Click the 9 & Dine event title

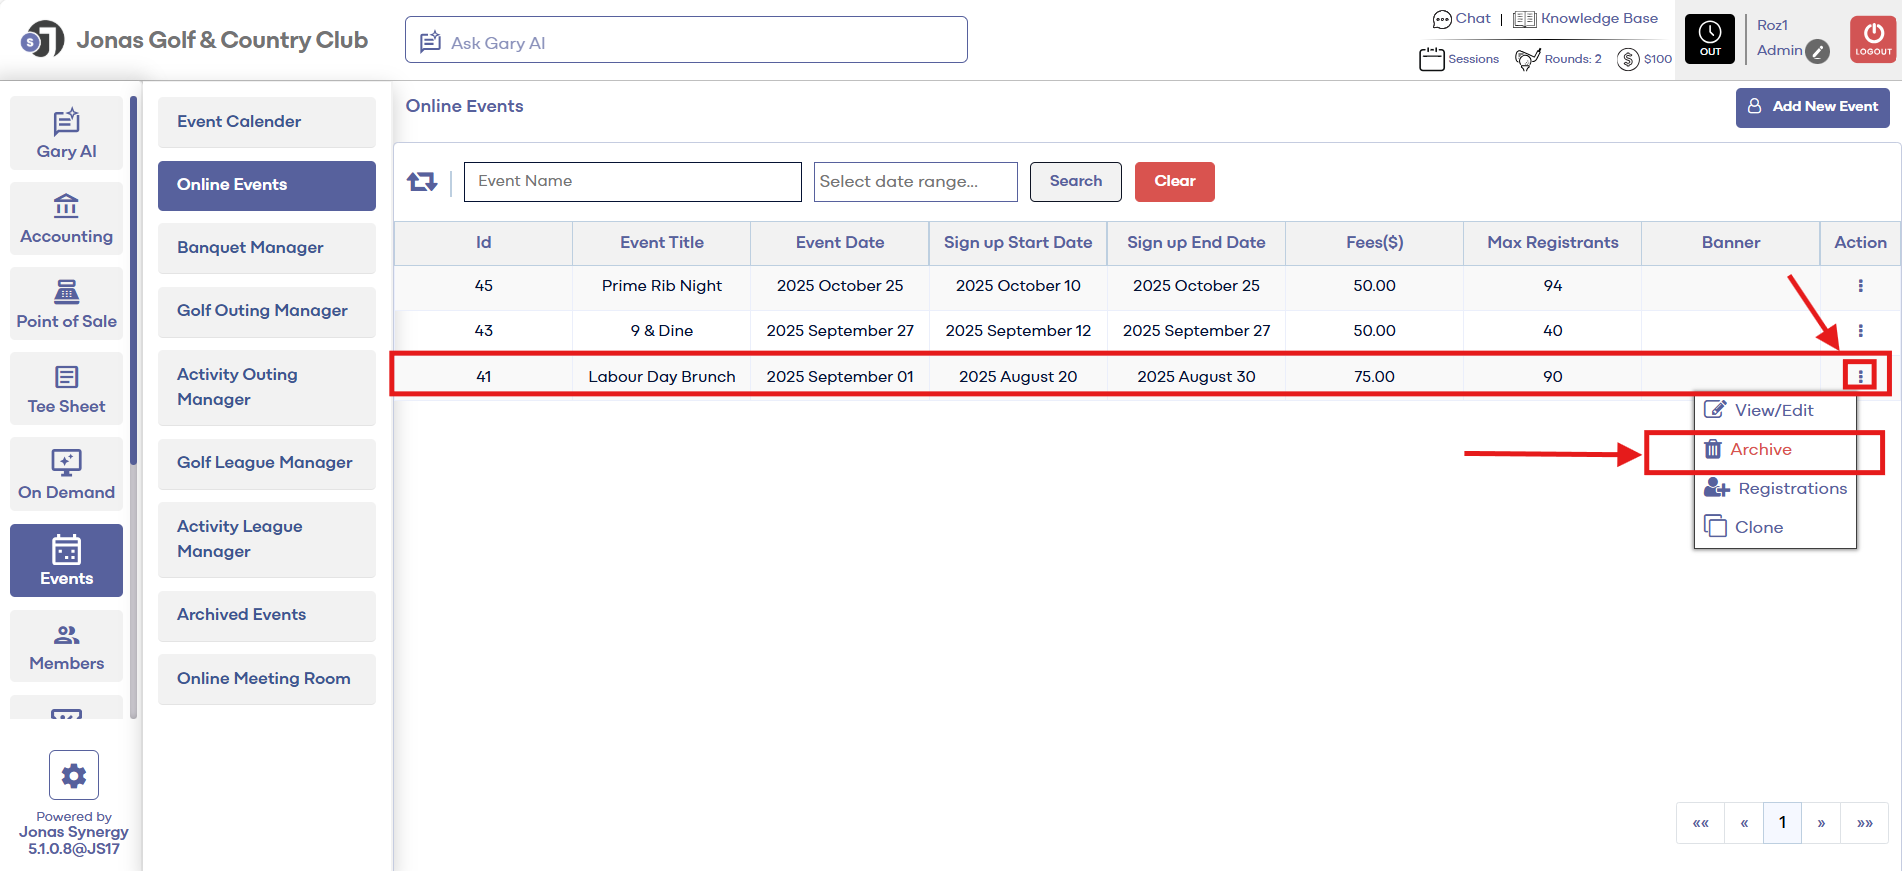662,331
